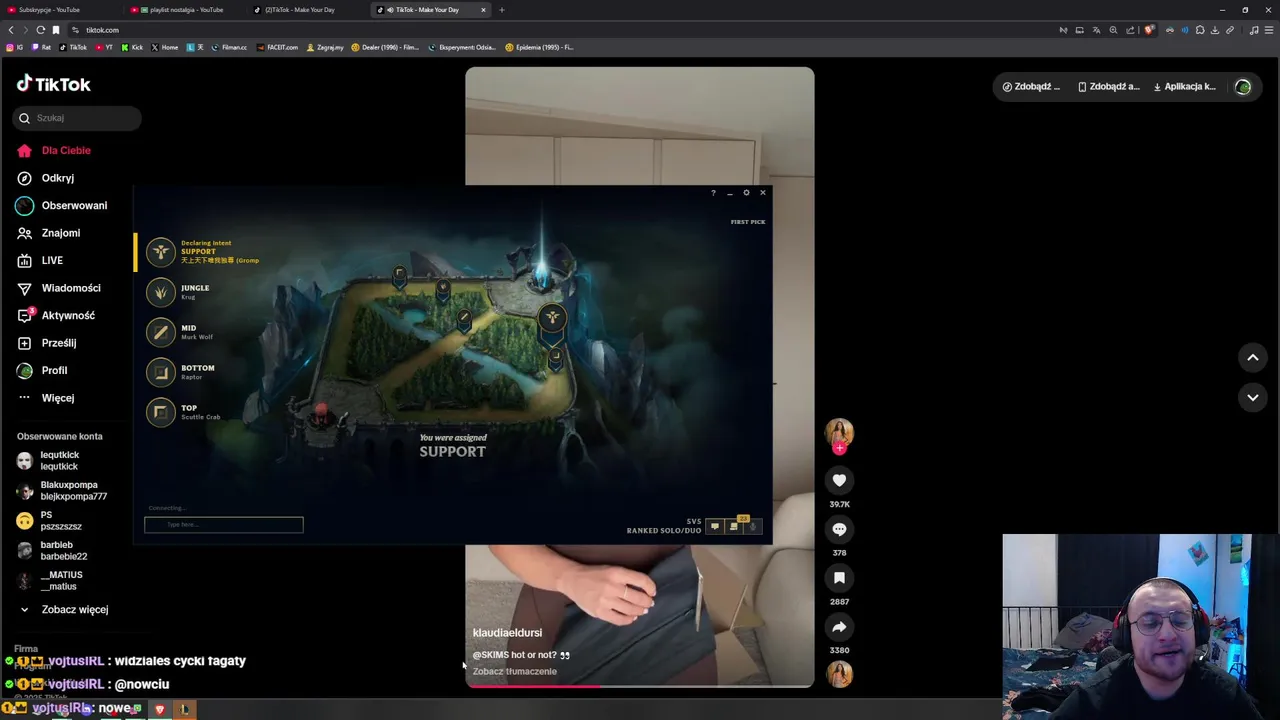Open __MATIUS followed account
The image size is (1280, 720).
[49, 581]
